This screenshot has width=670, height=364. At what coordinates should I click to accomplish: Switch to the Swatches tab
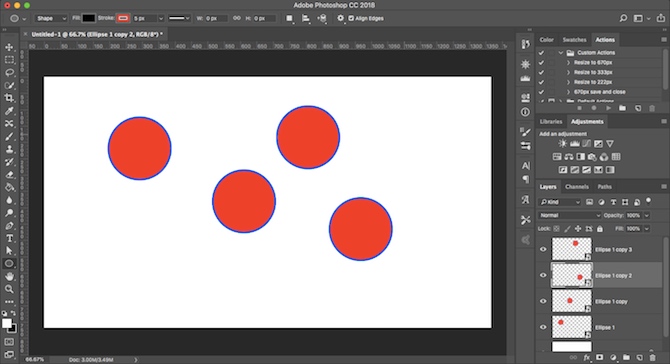[574, 40]
